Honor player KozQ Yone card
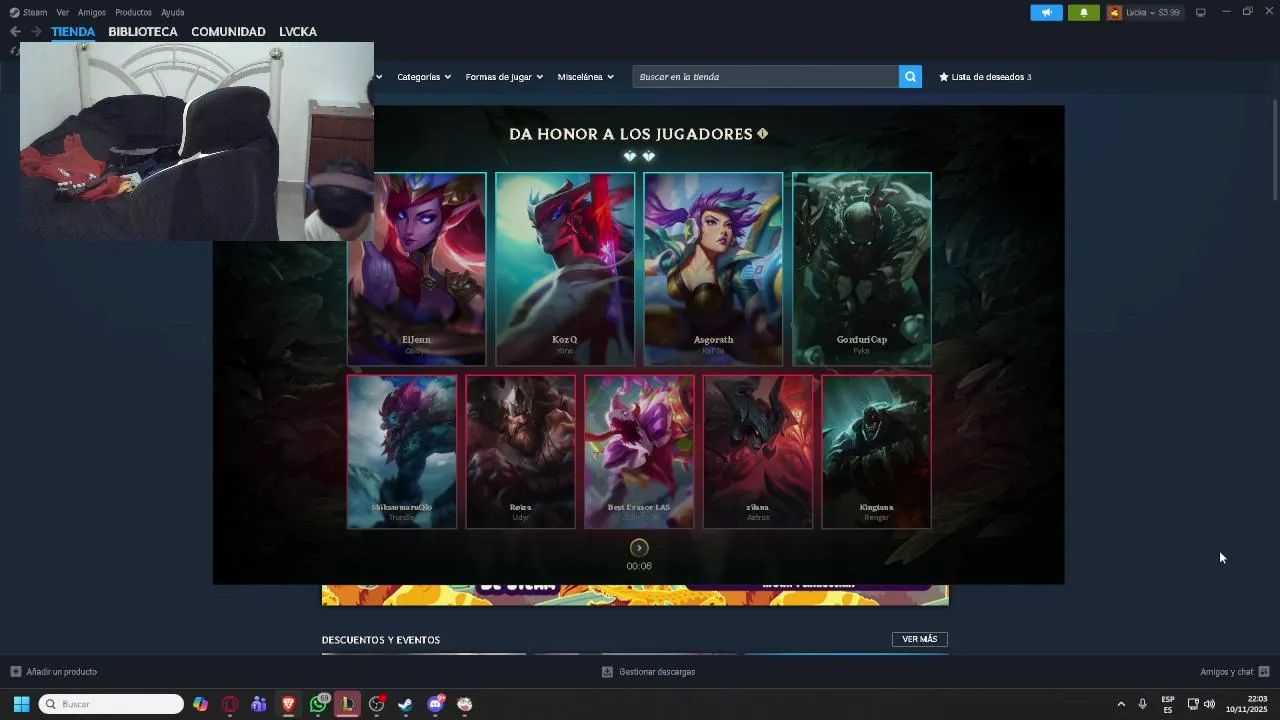The height and width of the screenshot is (720, 1280). (565, 269)
